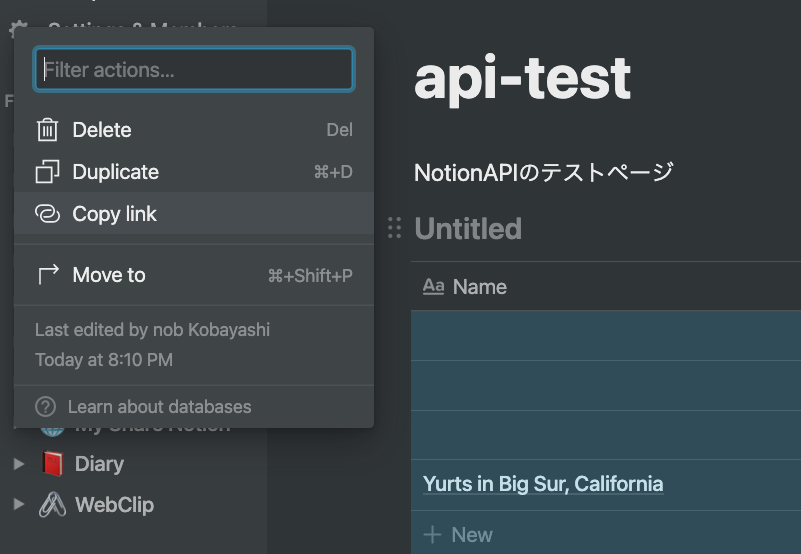
Task: Click the six-dot drag handle beside Untitled
Action: click(x=394, y=228)
